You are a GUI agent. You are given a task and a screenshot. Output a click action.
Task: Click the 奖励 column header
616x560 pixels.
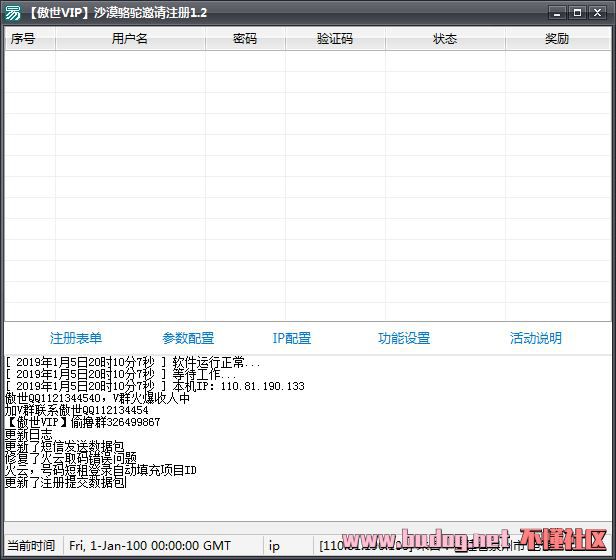(x=557, y=39)
